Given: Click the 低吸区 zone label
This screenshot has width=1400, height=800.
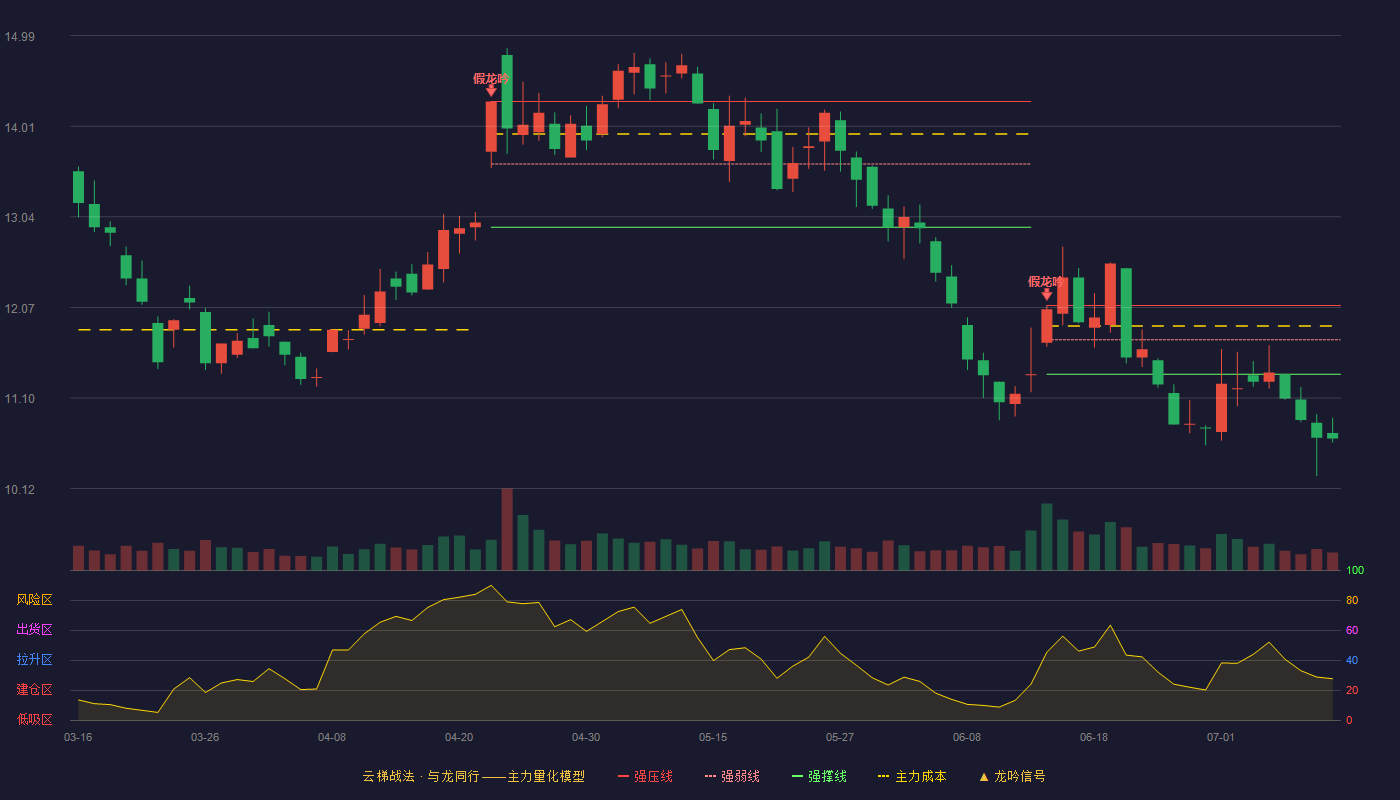Looking at the screenshot, I should [34, 719].
